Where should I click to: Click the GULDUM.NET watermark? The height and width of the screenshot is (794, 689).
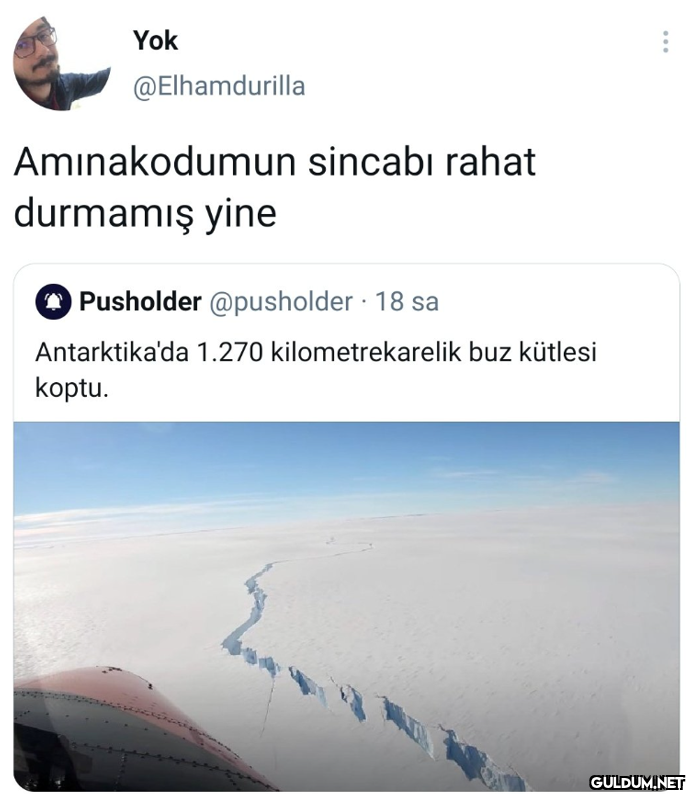point(637,781)
